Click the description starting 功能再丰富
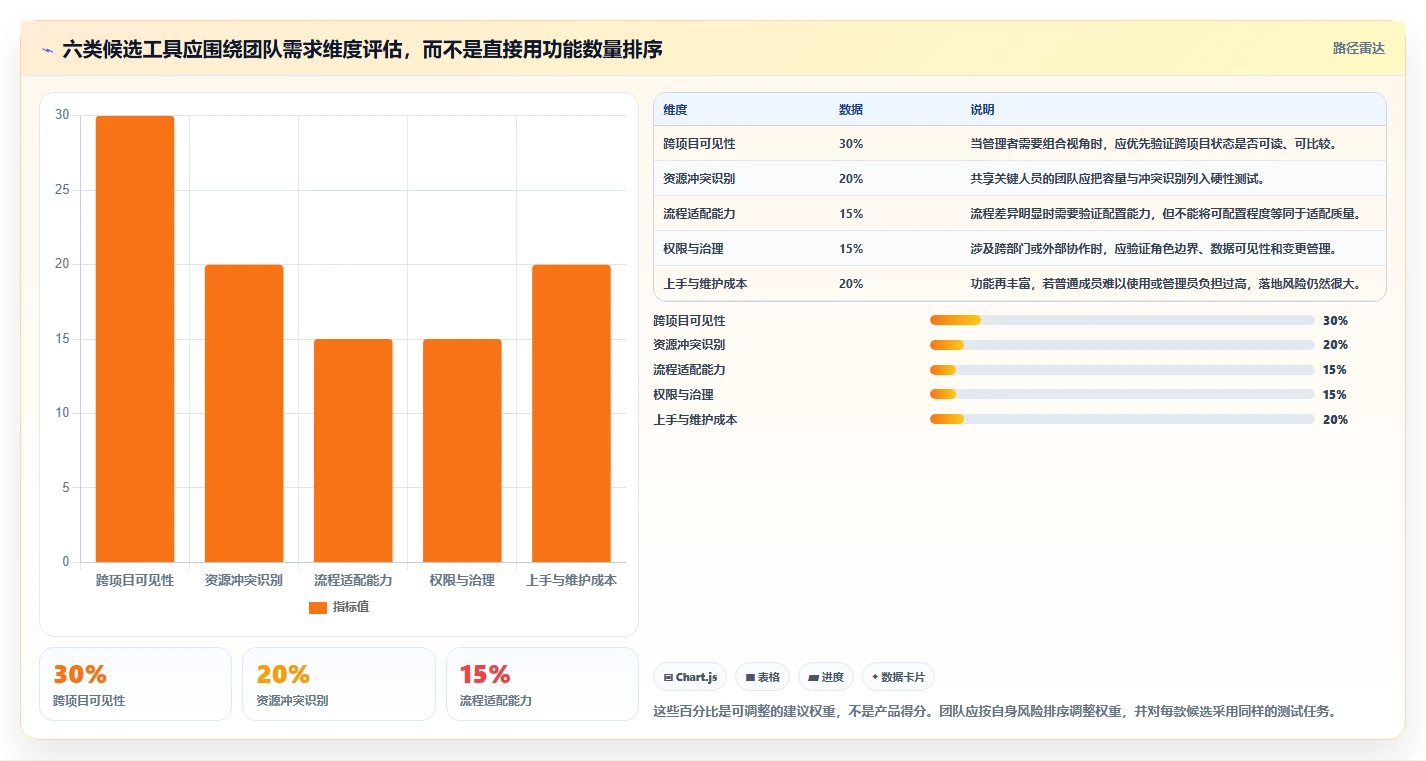The image size is (1426, 761). [1165, 284]
